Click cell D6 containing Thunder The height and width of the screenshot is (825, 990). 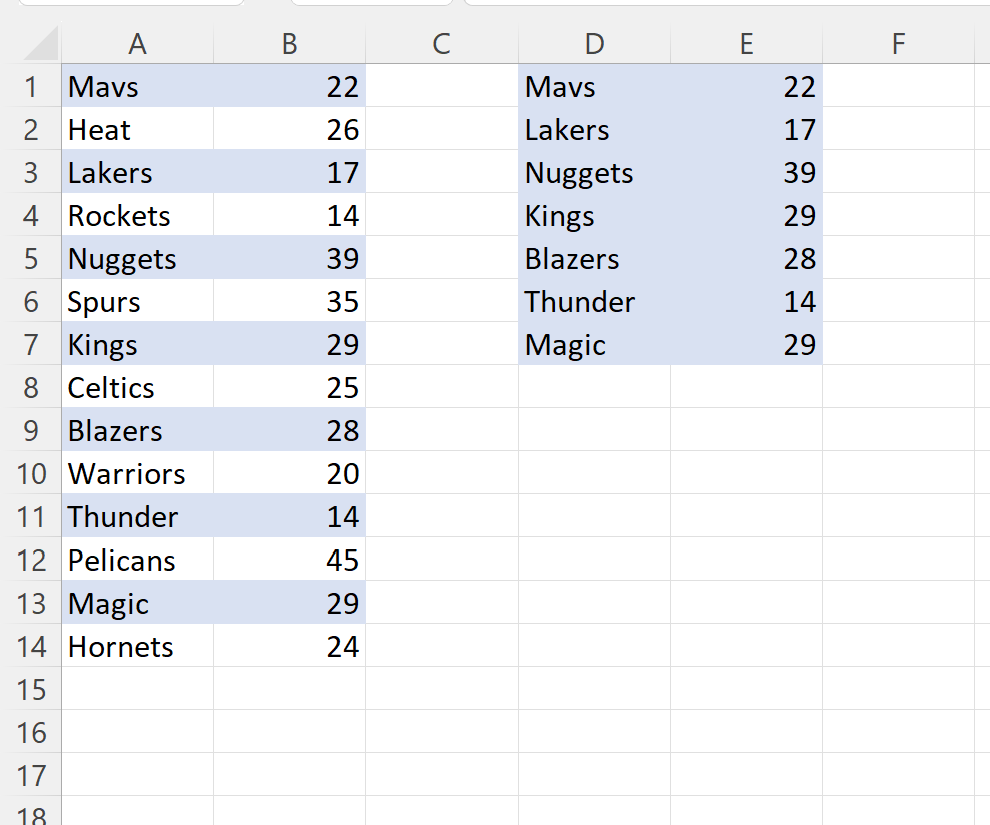pos(595,301)
